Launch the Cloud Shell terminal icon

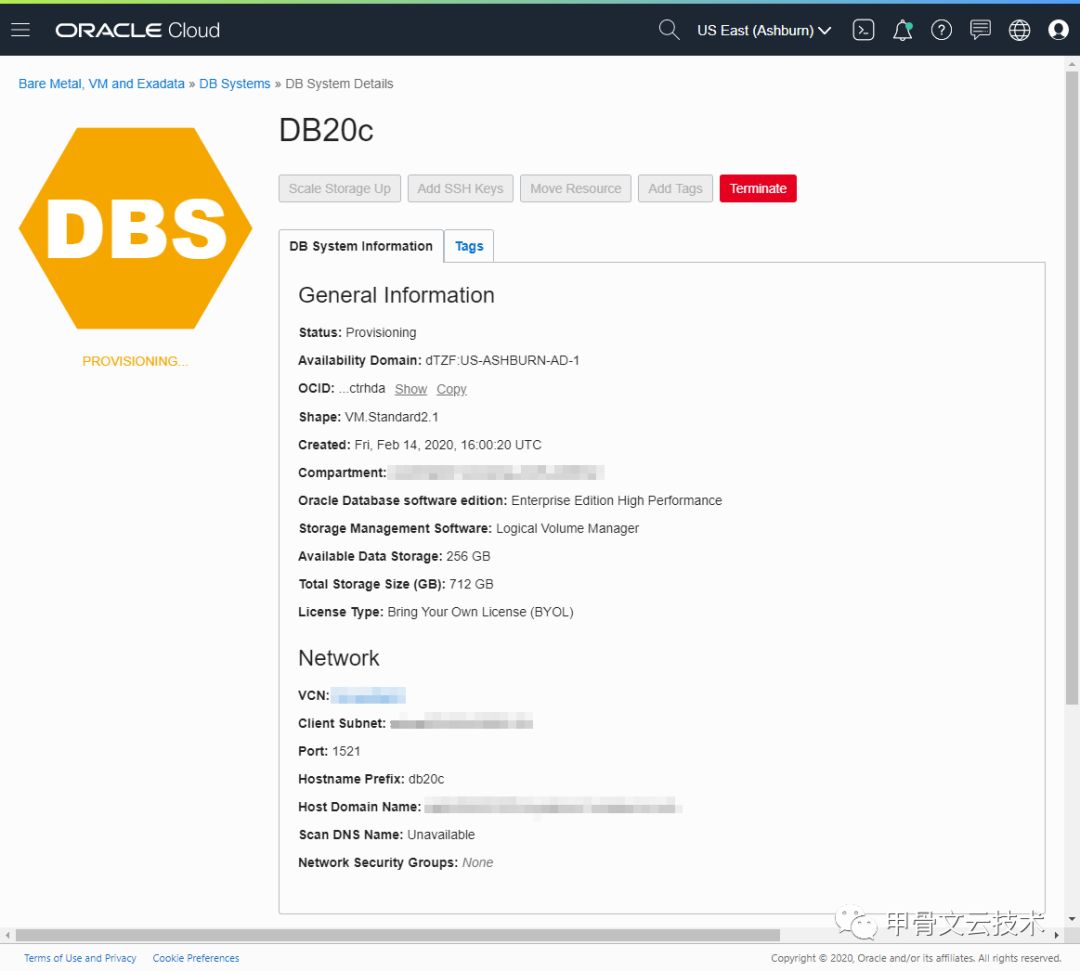point(863,30)
